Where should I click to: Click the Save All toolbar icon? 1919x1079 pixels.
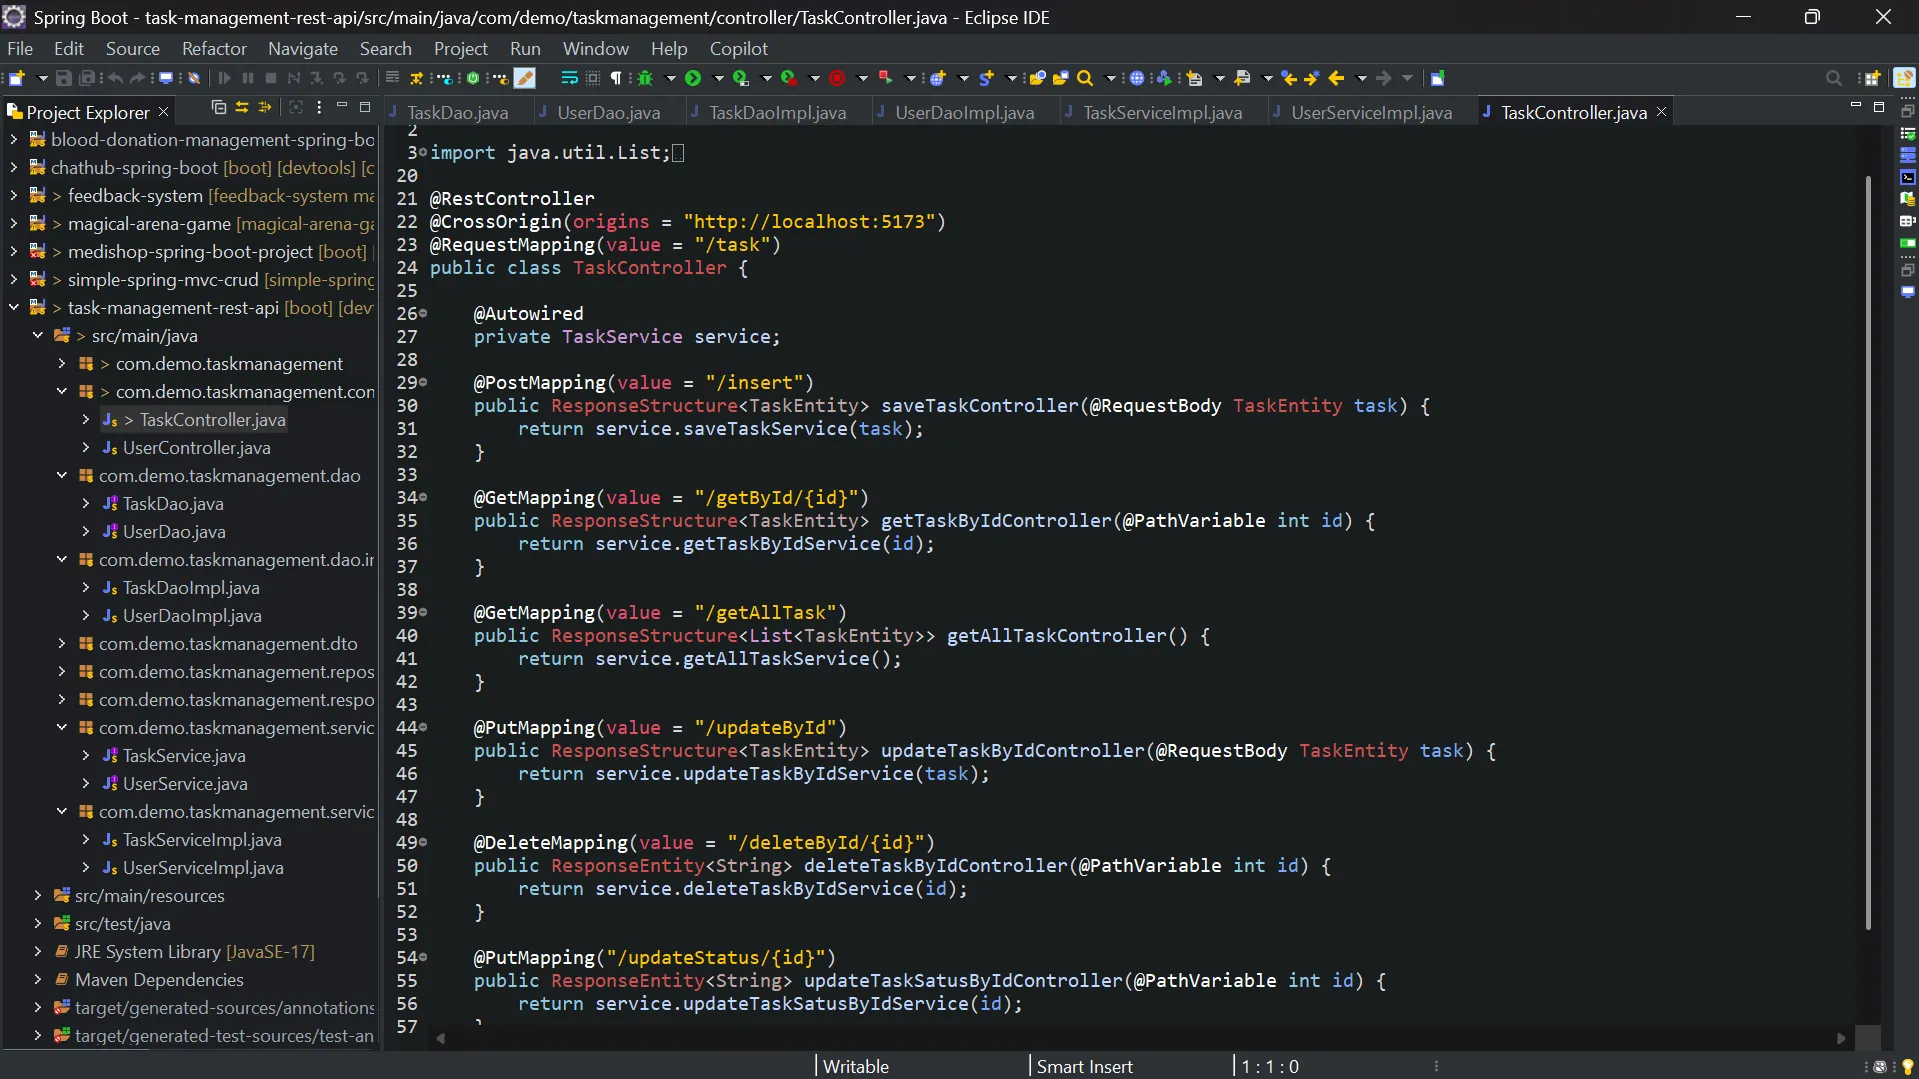pyautogui.click(x=87, y=78)
